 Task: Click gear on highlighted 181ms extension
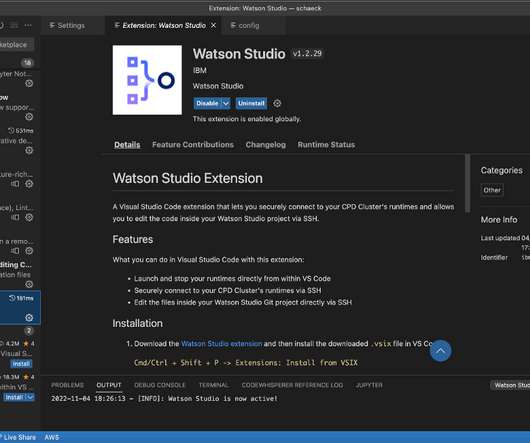[29, 317]
